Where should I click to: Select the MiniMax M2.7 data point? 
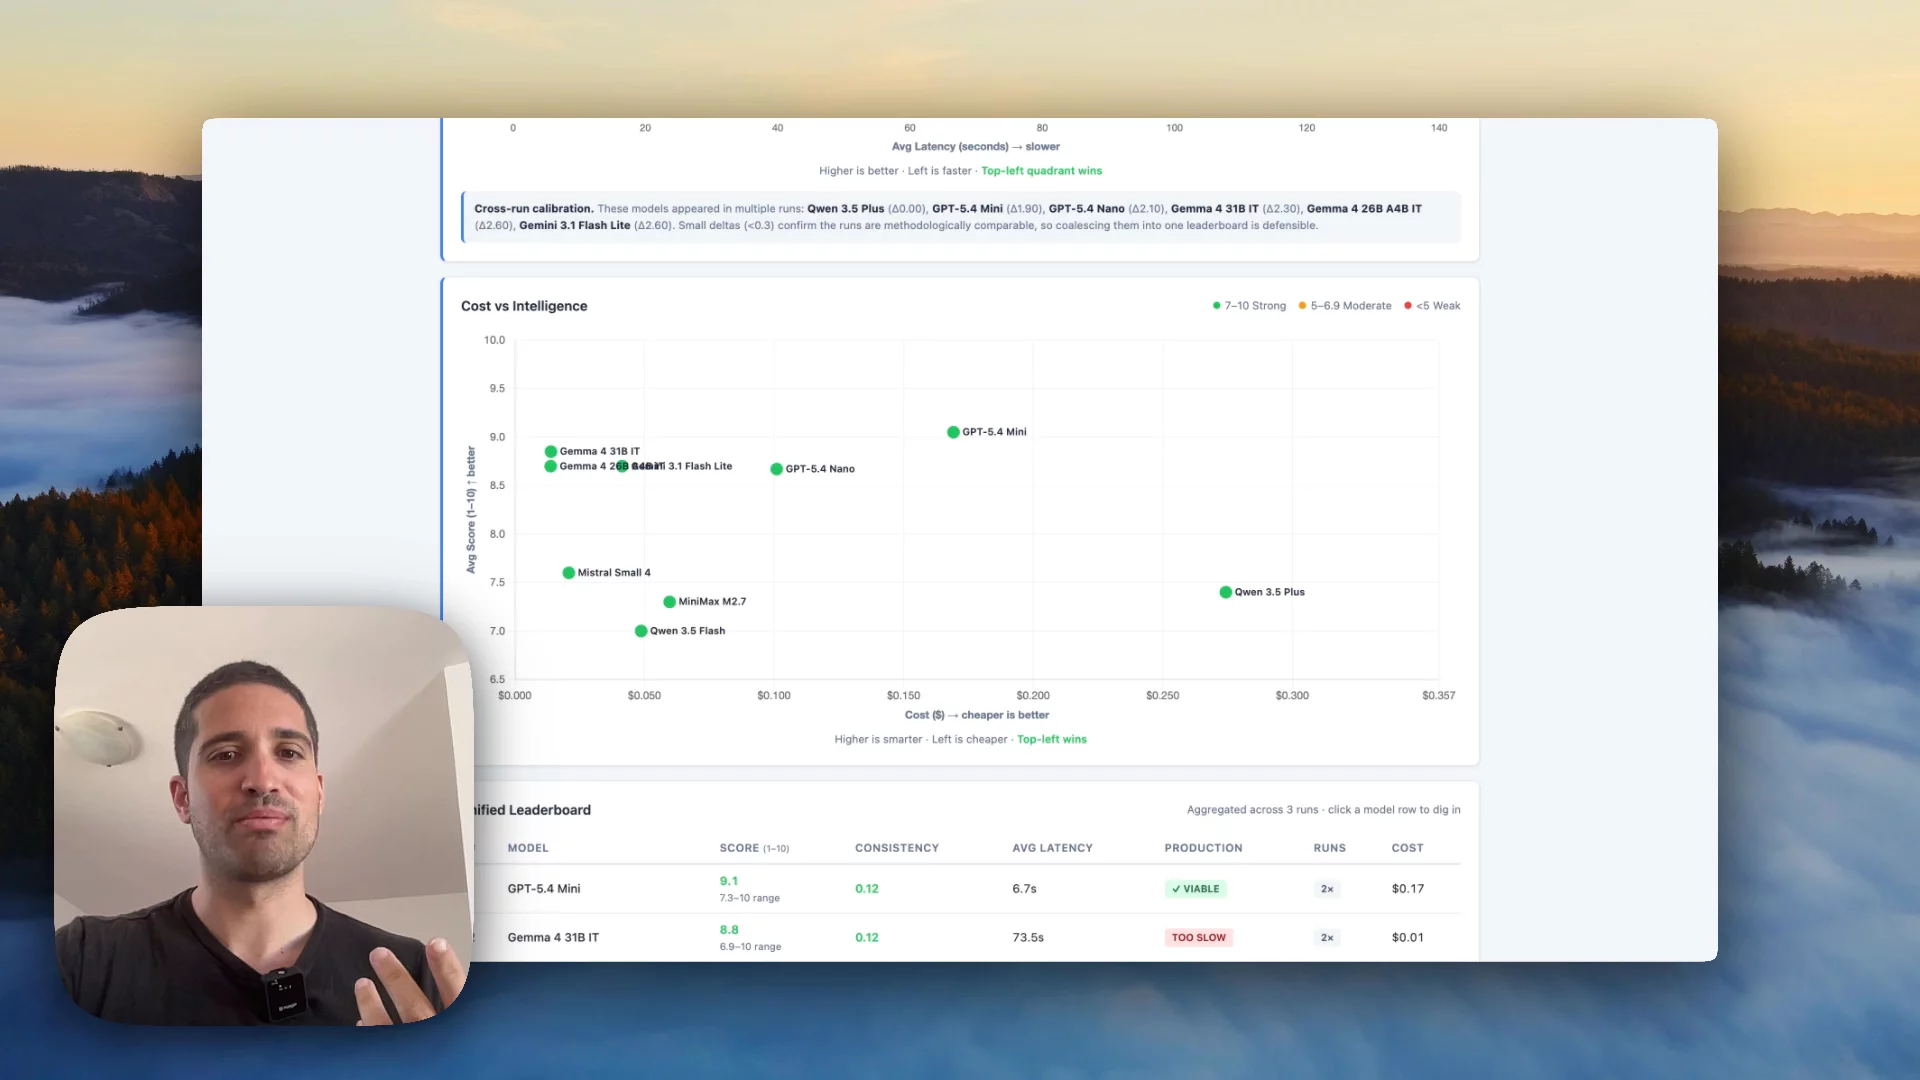point(669,602)
